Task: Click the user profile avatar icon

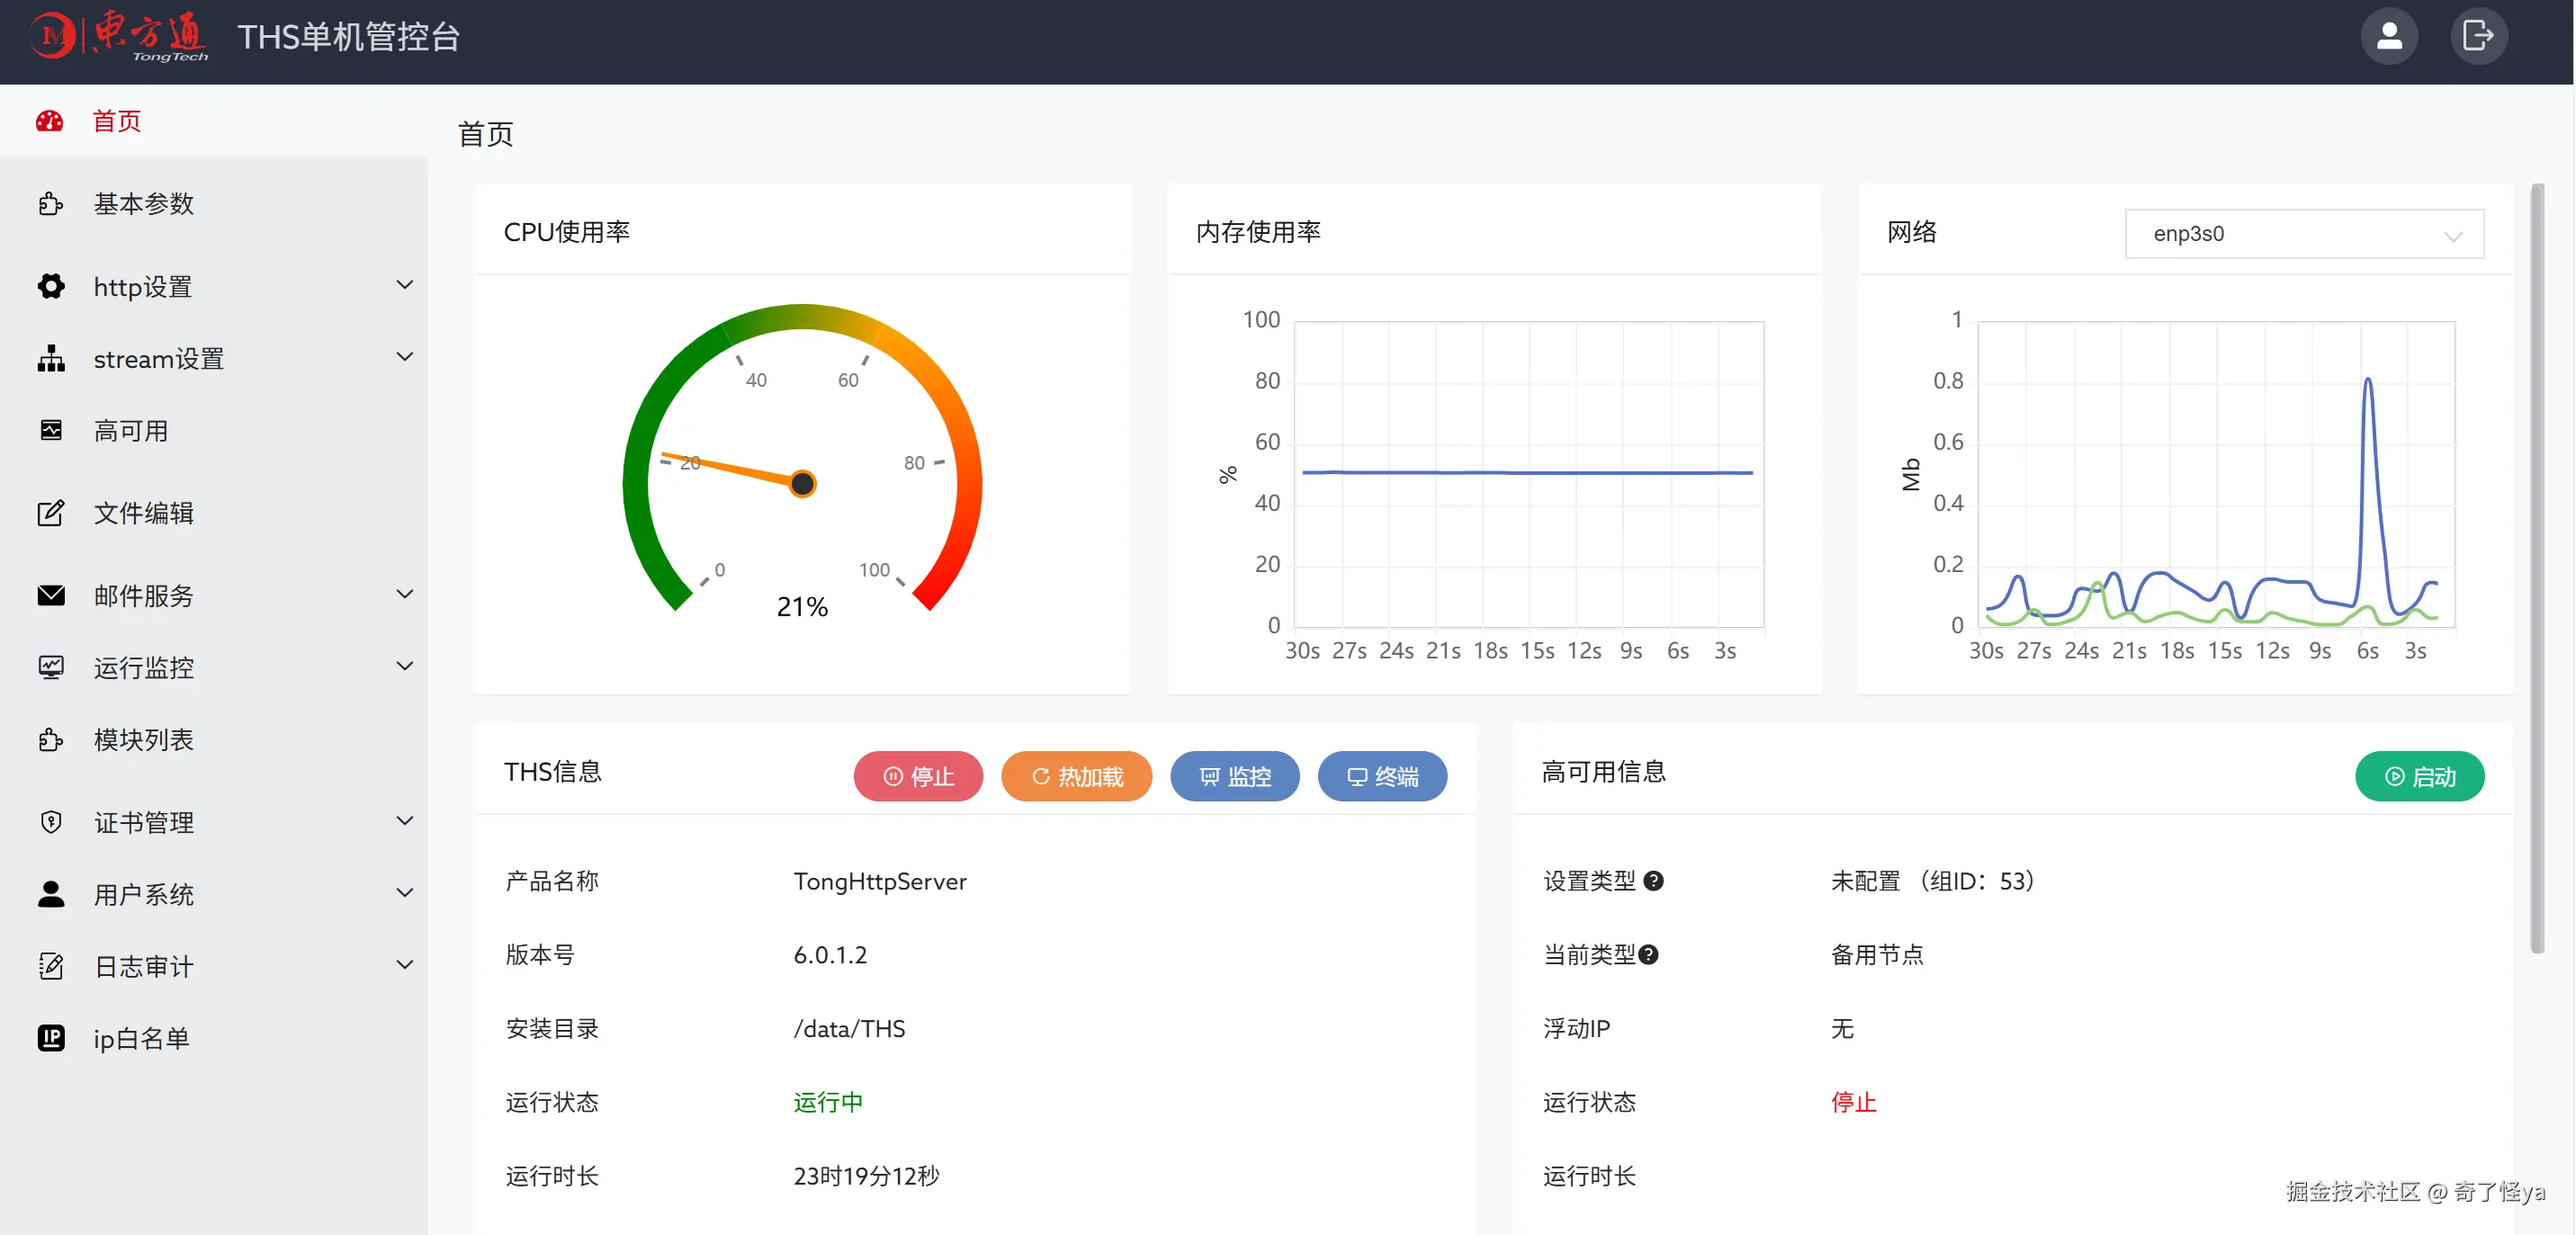Action: (2388, 37)
